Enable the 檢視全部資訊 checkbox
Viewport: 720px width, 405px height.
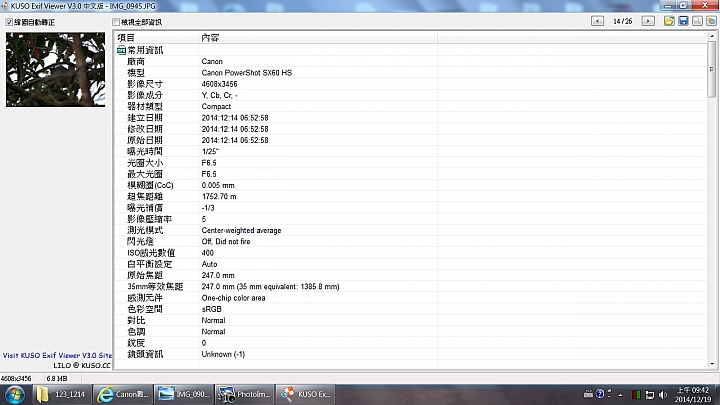[116, 22]
